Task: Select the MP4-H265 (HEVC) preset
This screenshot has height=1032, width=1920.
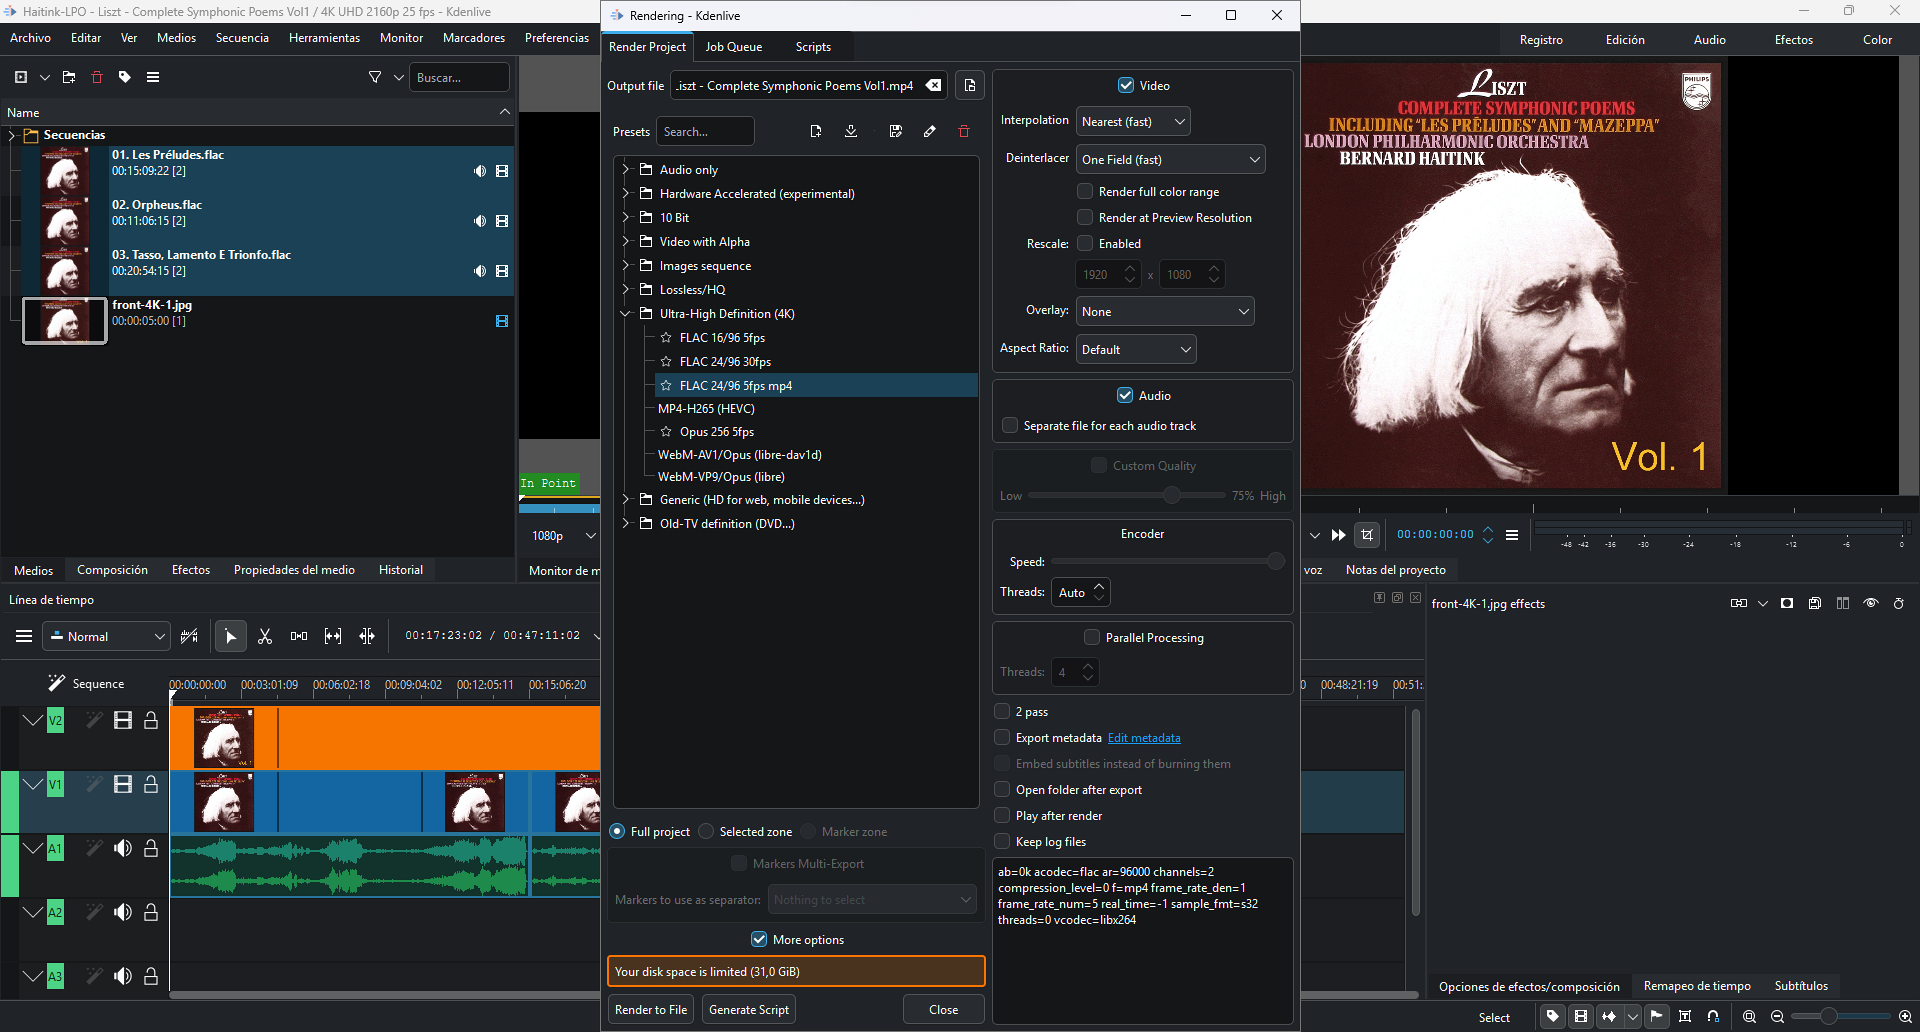Action: [706, 409]
